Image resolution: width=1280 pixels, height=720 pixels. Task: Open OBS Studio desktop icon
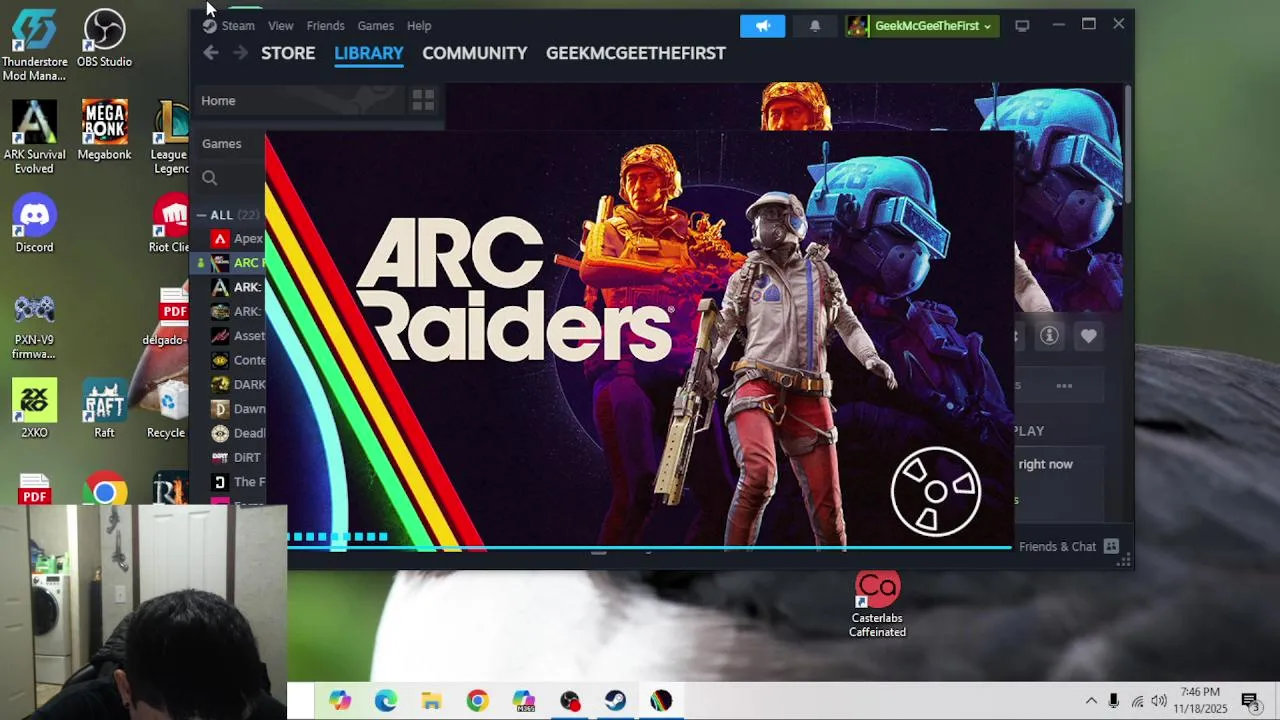[x=104, y=39]
